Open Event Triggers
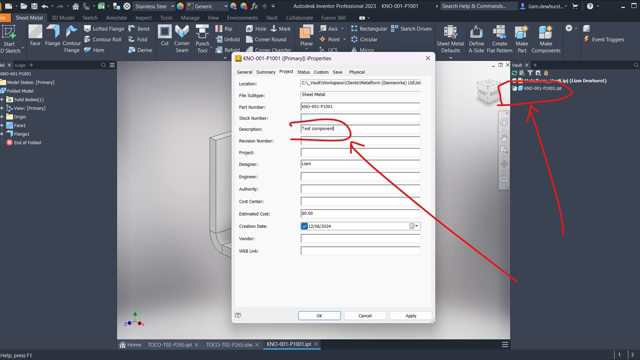The width and height of the screenshot is (640, 360). click(x=604, y=39)
